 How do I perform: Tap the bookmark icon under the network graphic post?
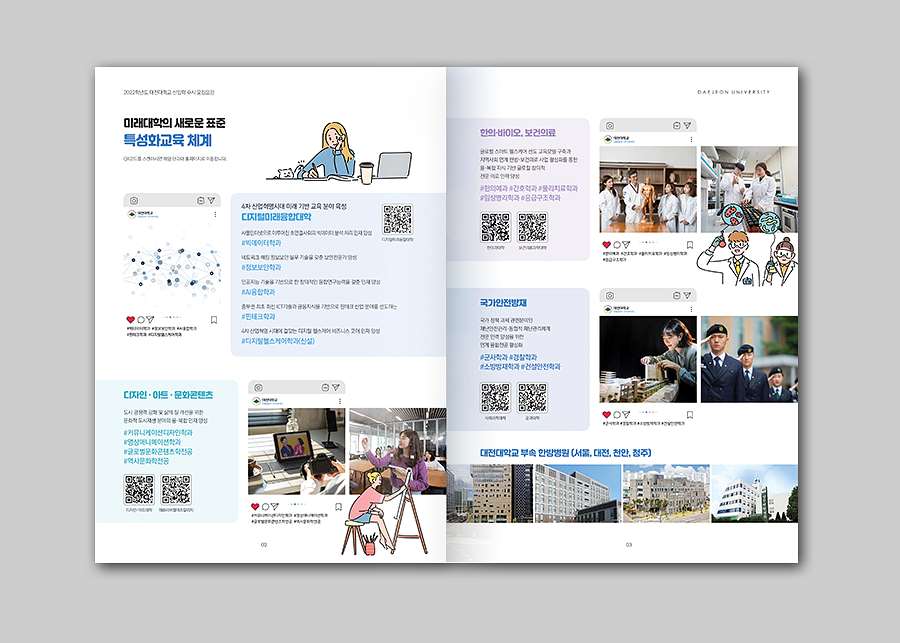pos(214,320)
